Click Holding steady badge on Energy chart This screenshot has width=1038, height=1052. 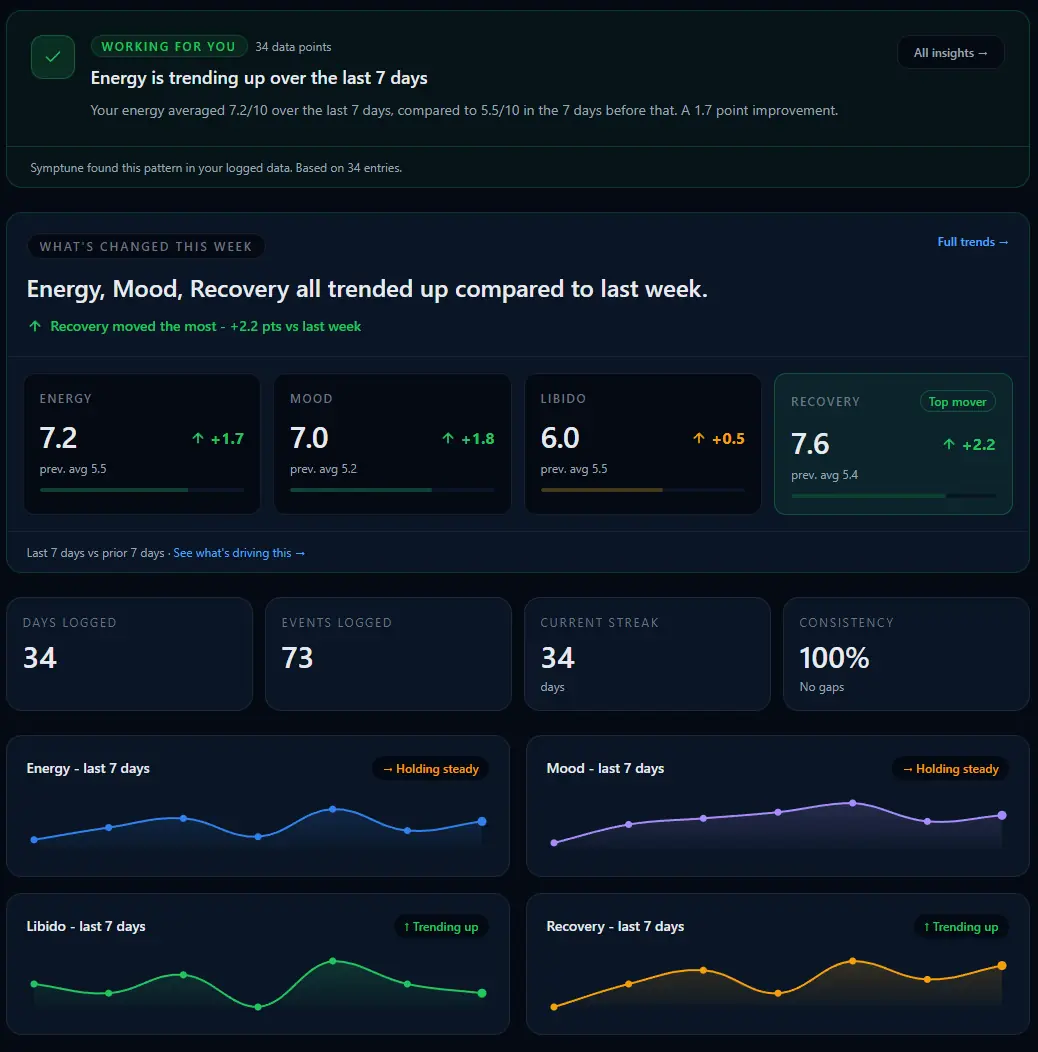click(x=430, y=769)
